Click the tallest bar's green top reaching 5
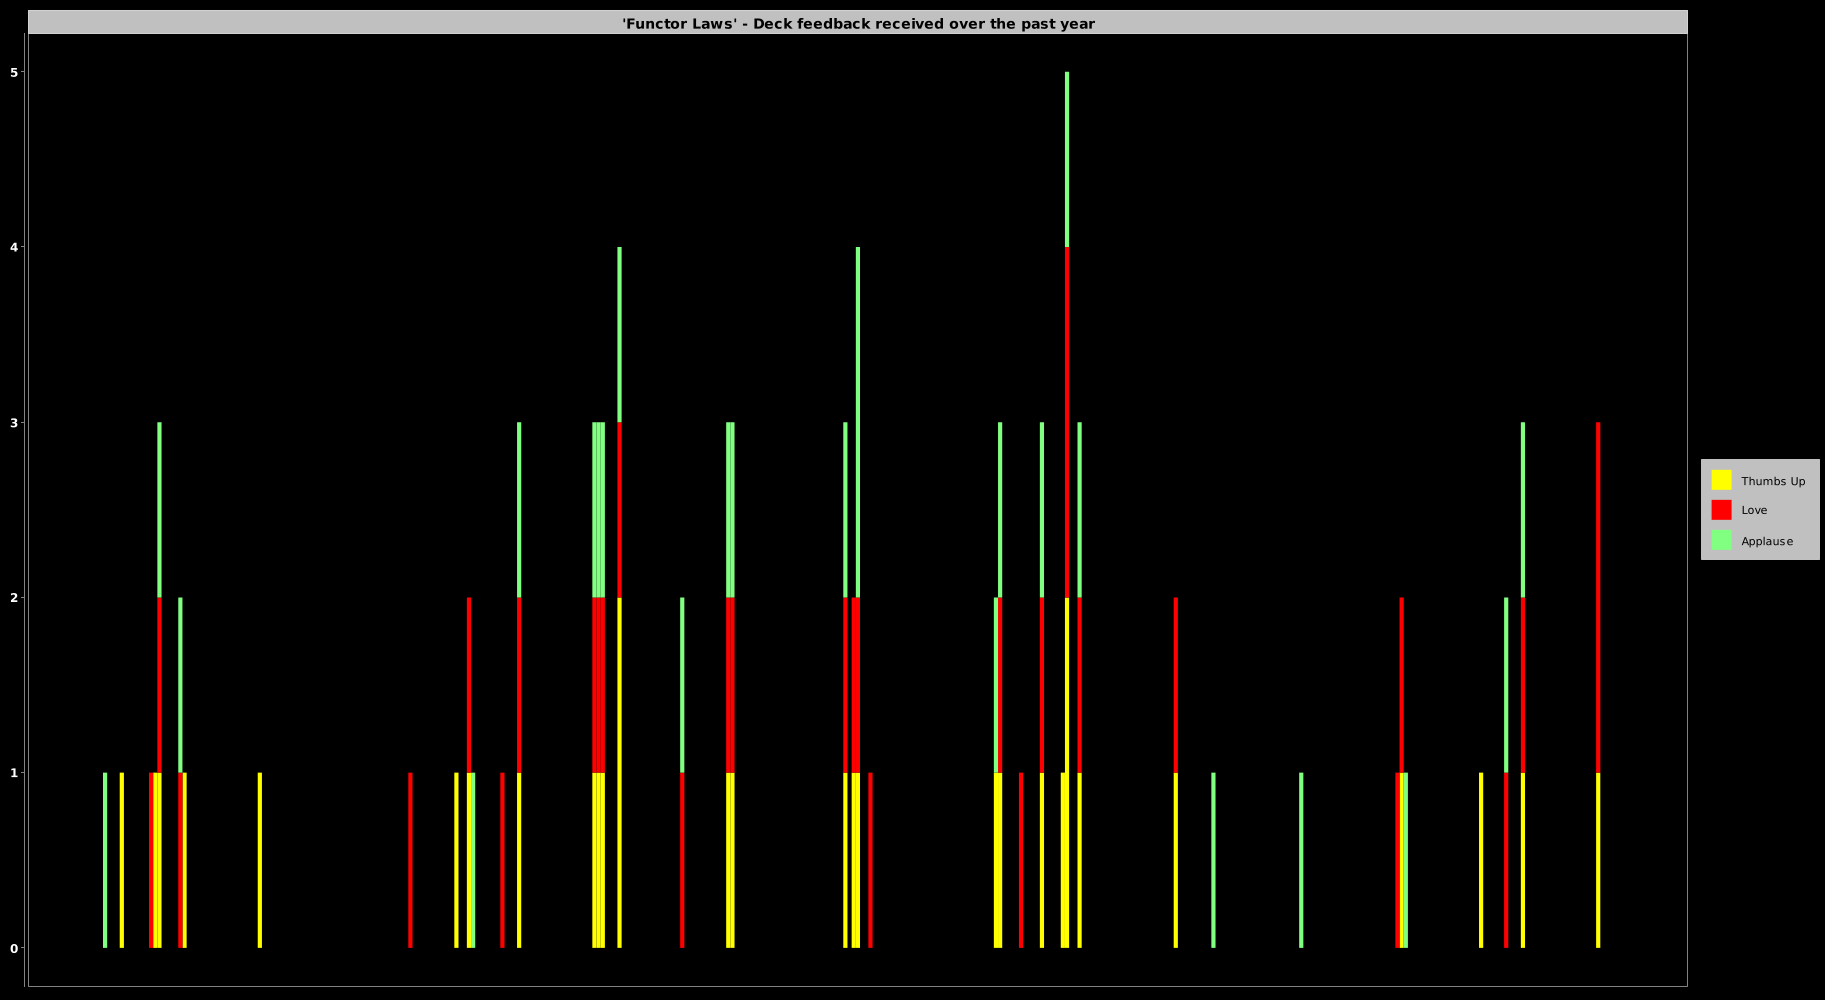The image size is (1825, 1000). 1067,160
